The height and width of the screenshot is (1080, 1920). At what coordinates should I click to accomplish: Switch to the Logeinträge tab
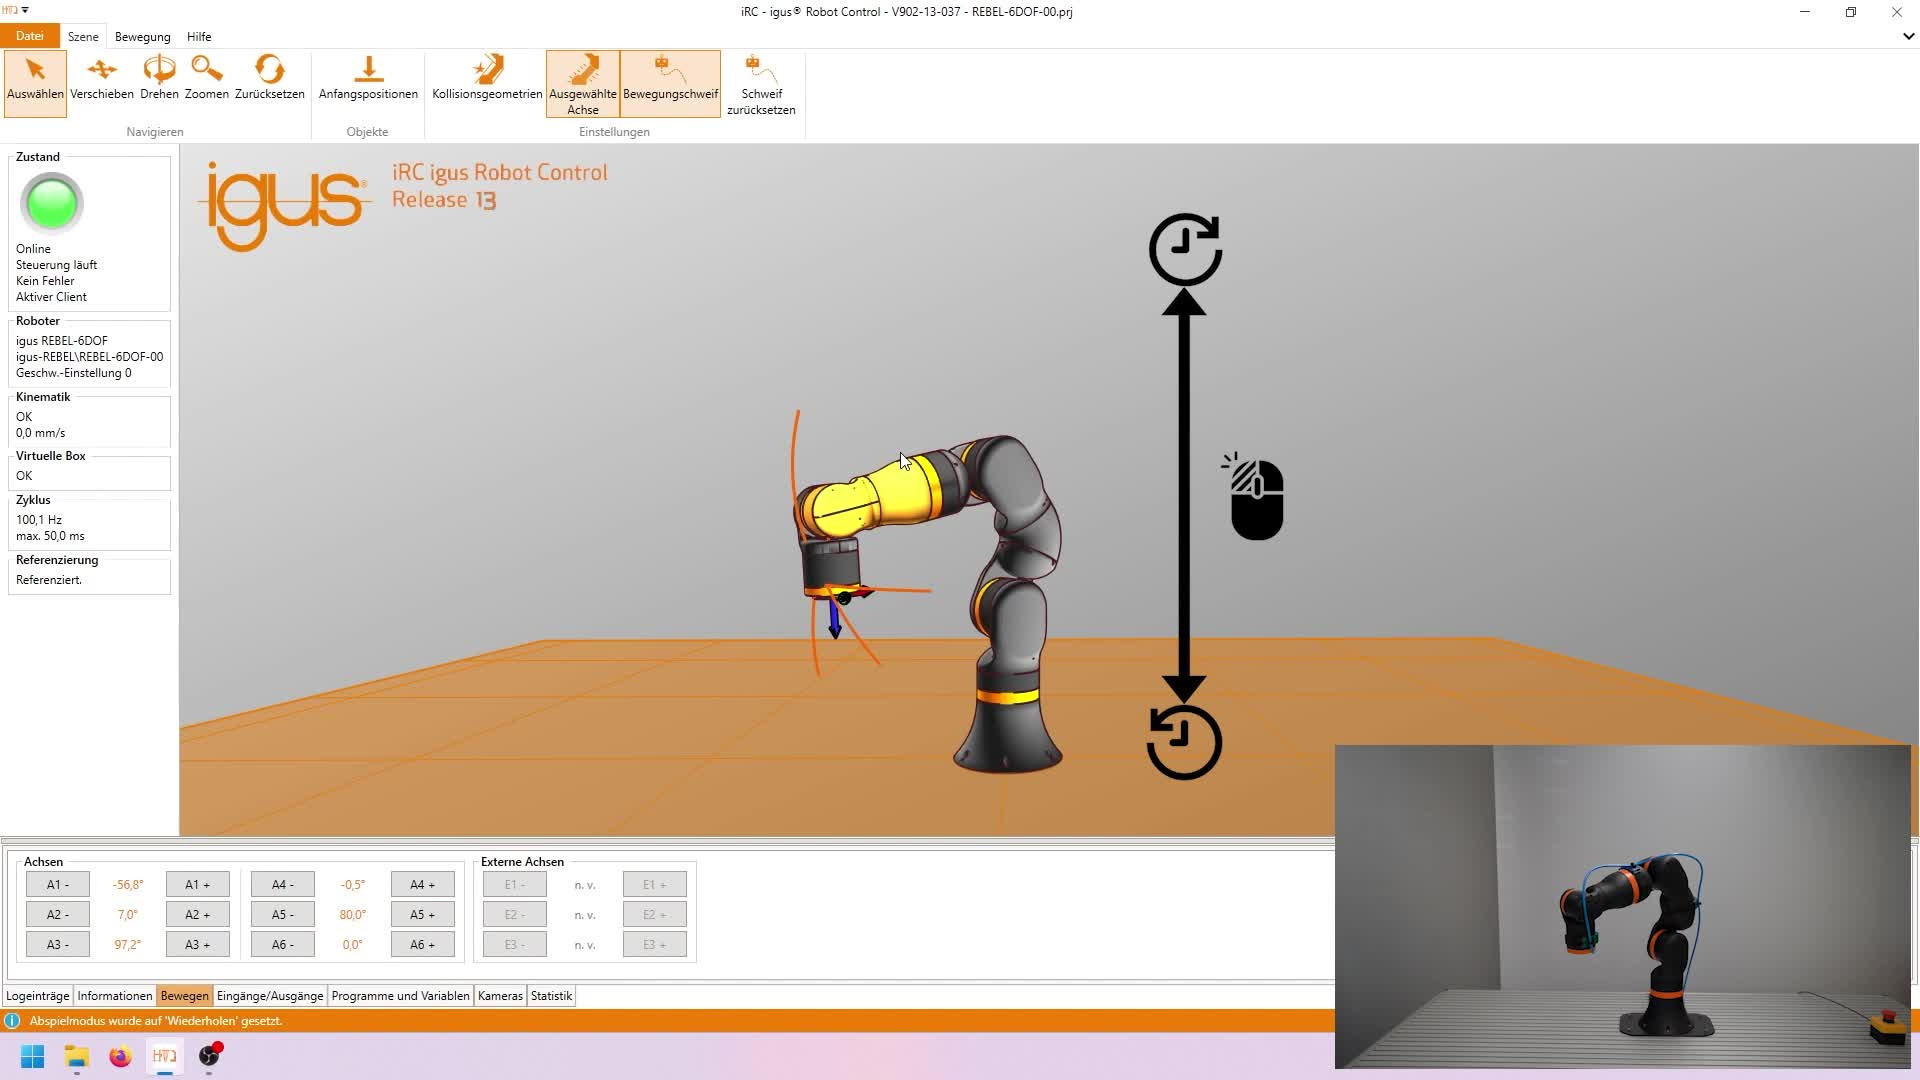pyautogui.click(x=38, y=996)
